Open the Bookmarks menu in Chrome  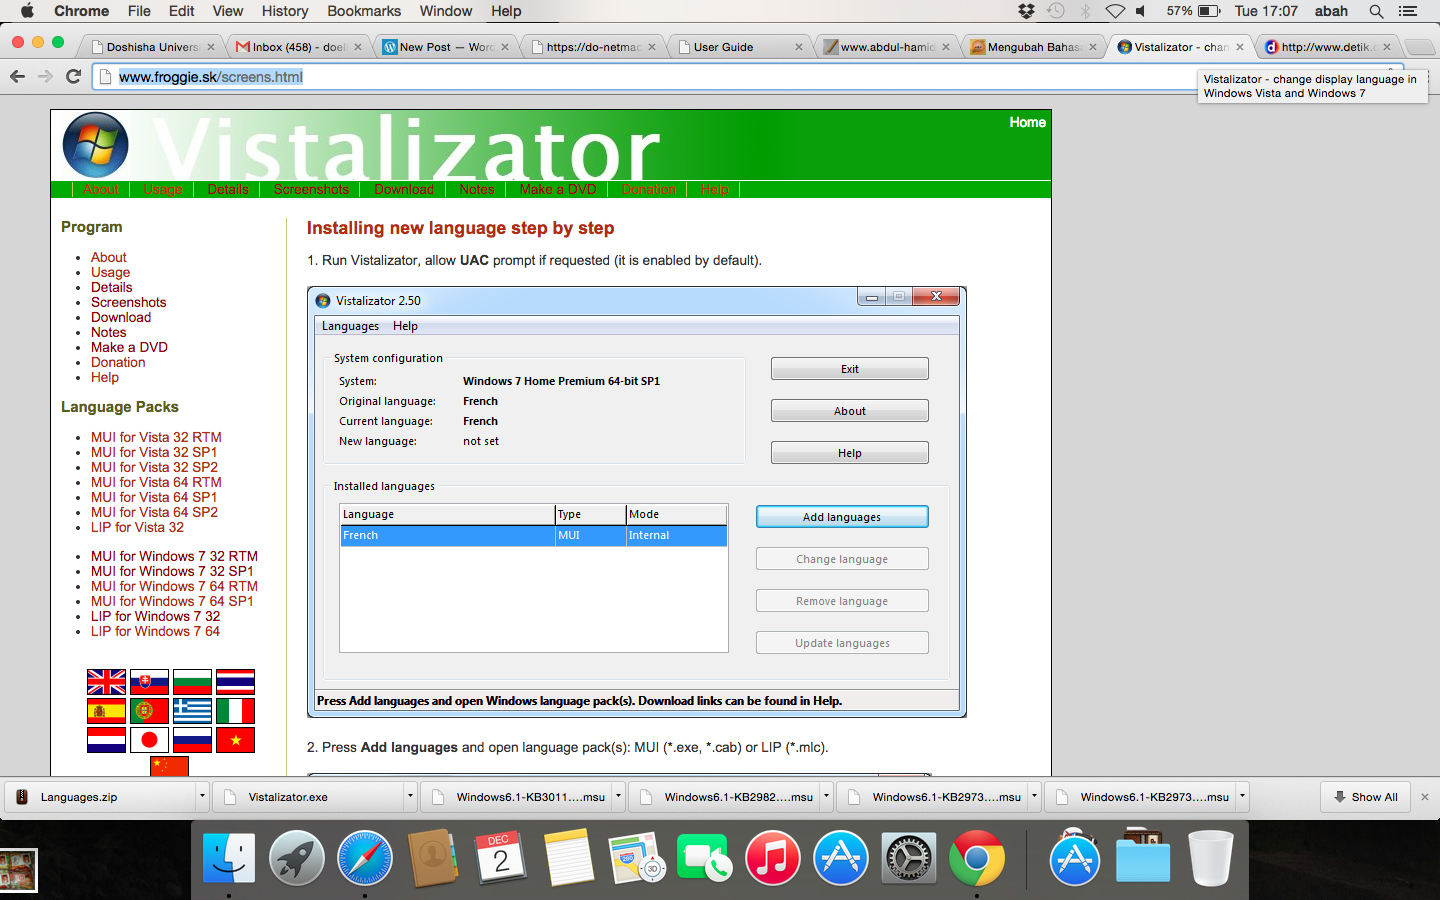364,11
